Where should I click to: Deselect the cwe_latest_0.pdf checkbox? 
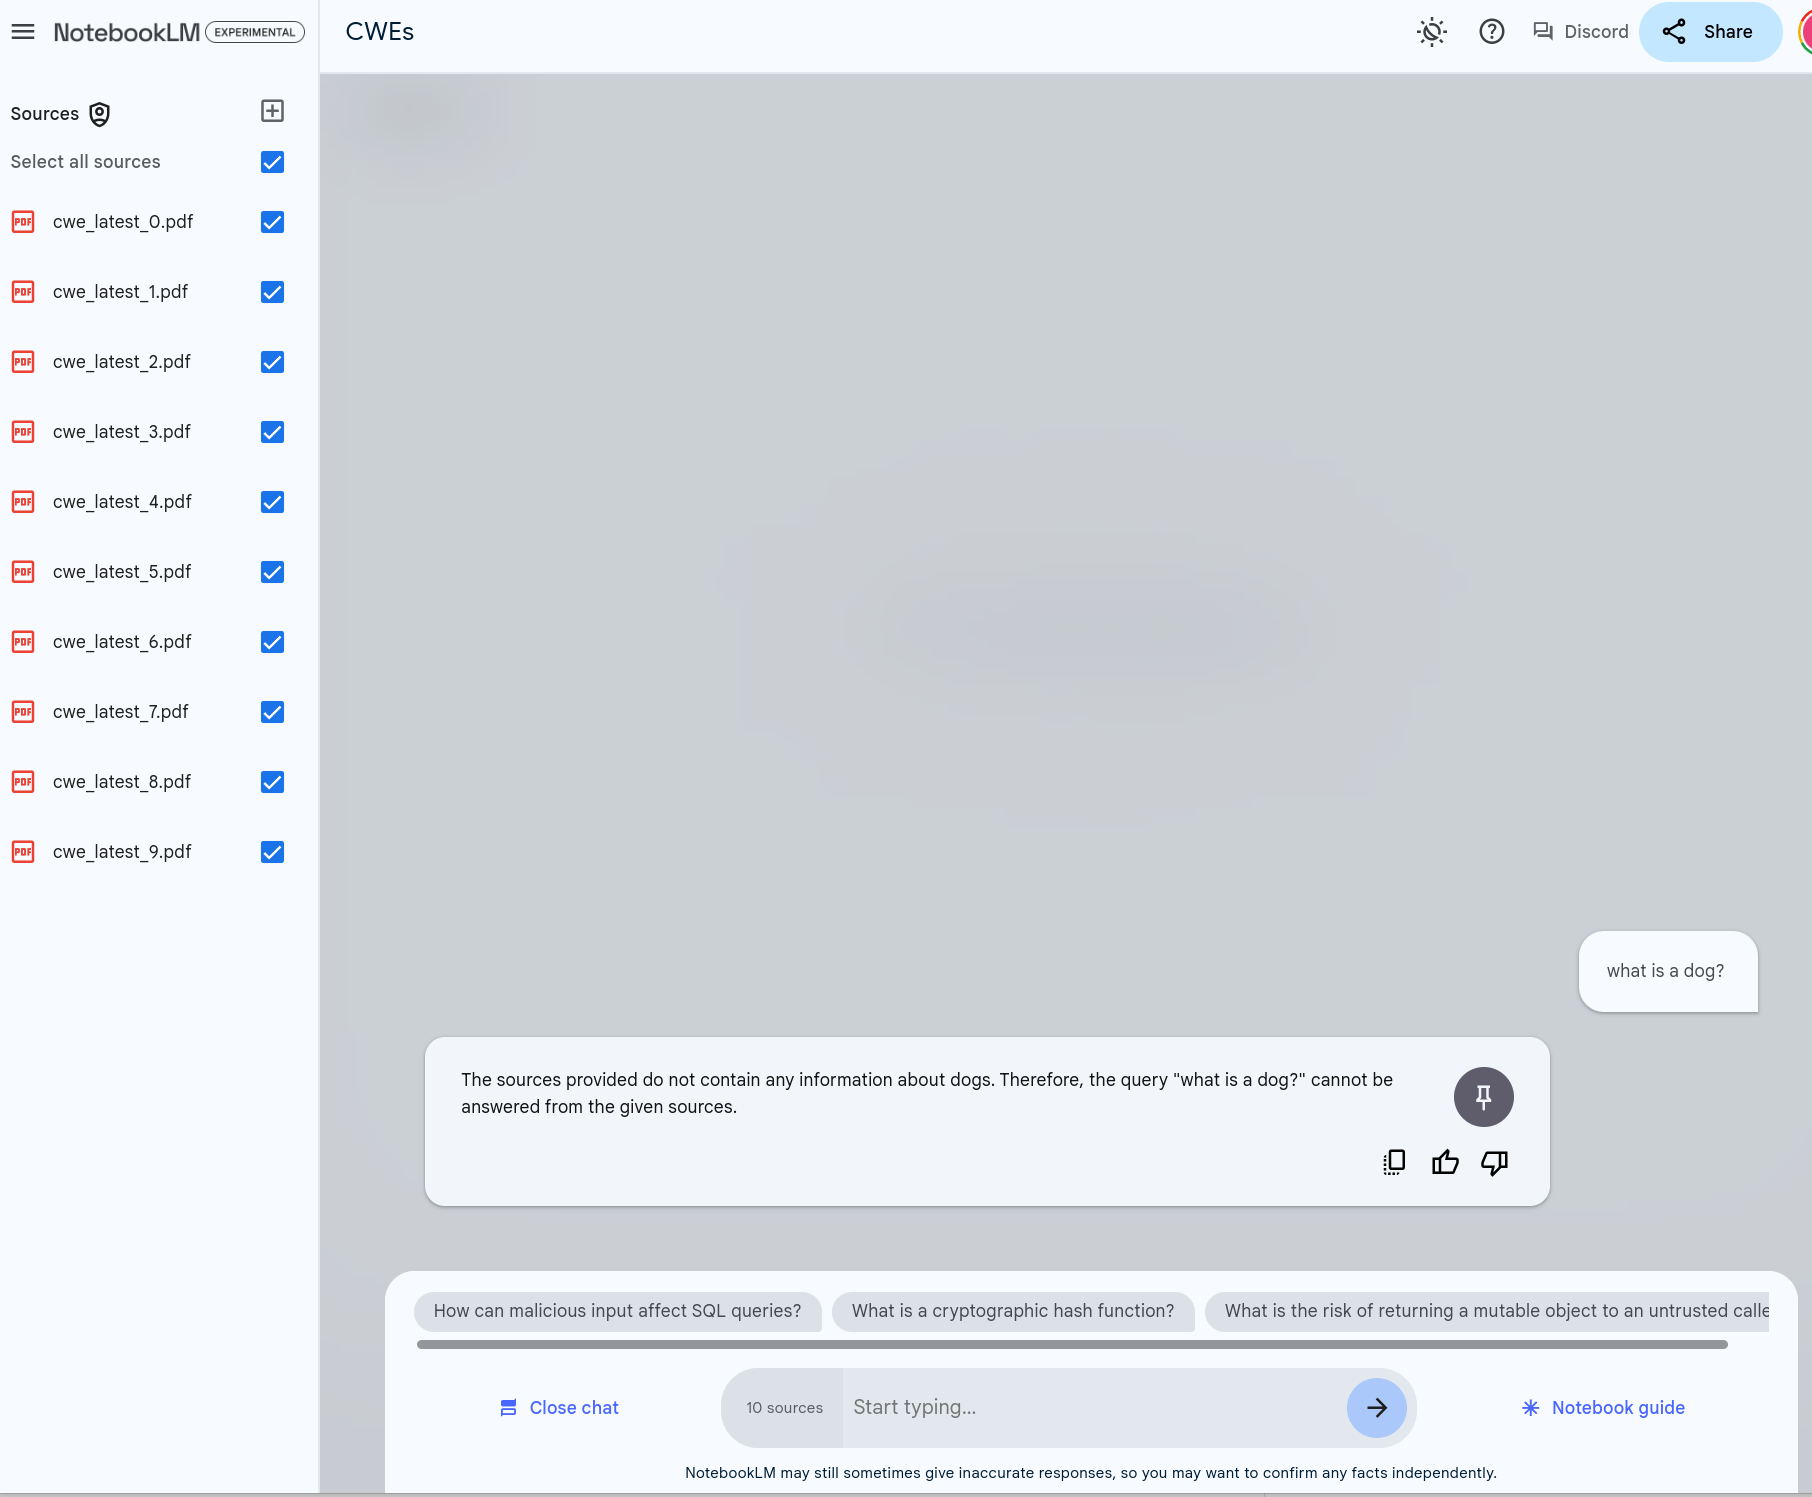tap(272, 222)
